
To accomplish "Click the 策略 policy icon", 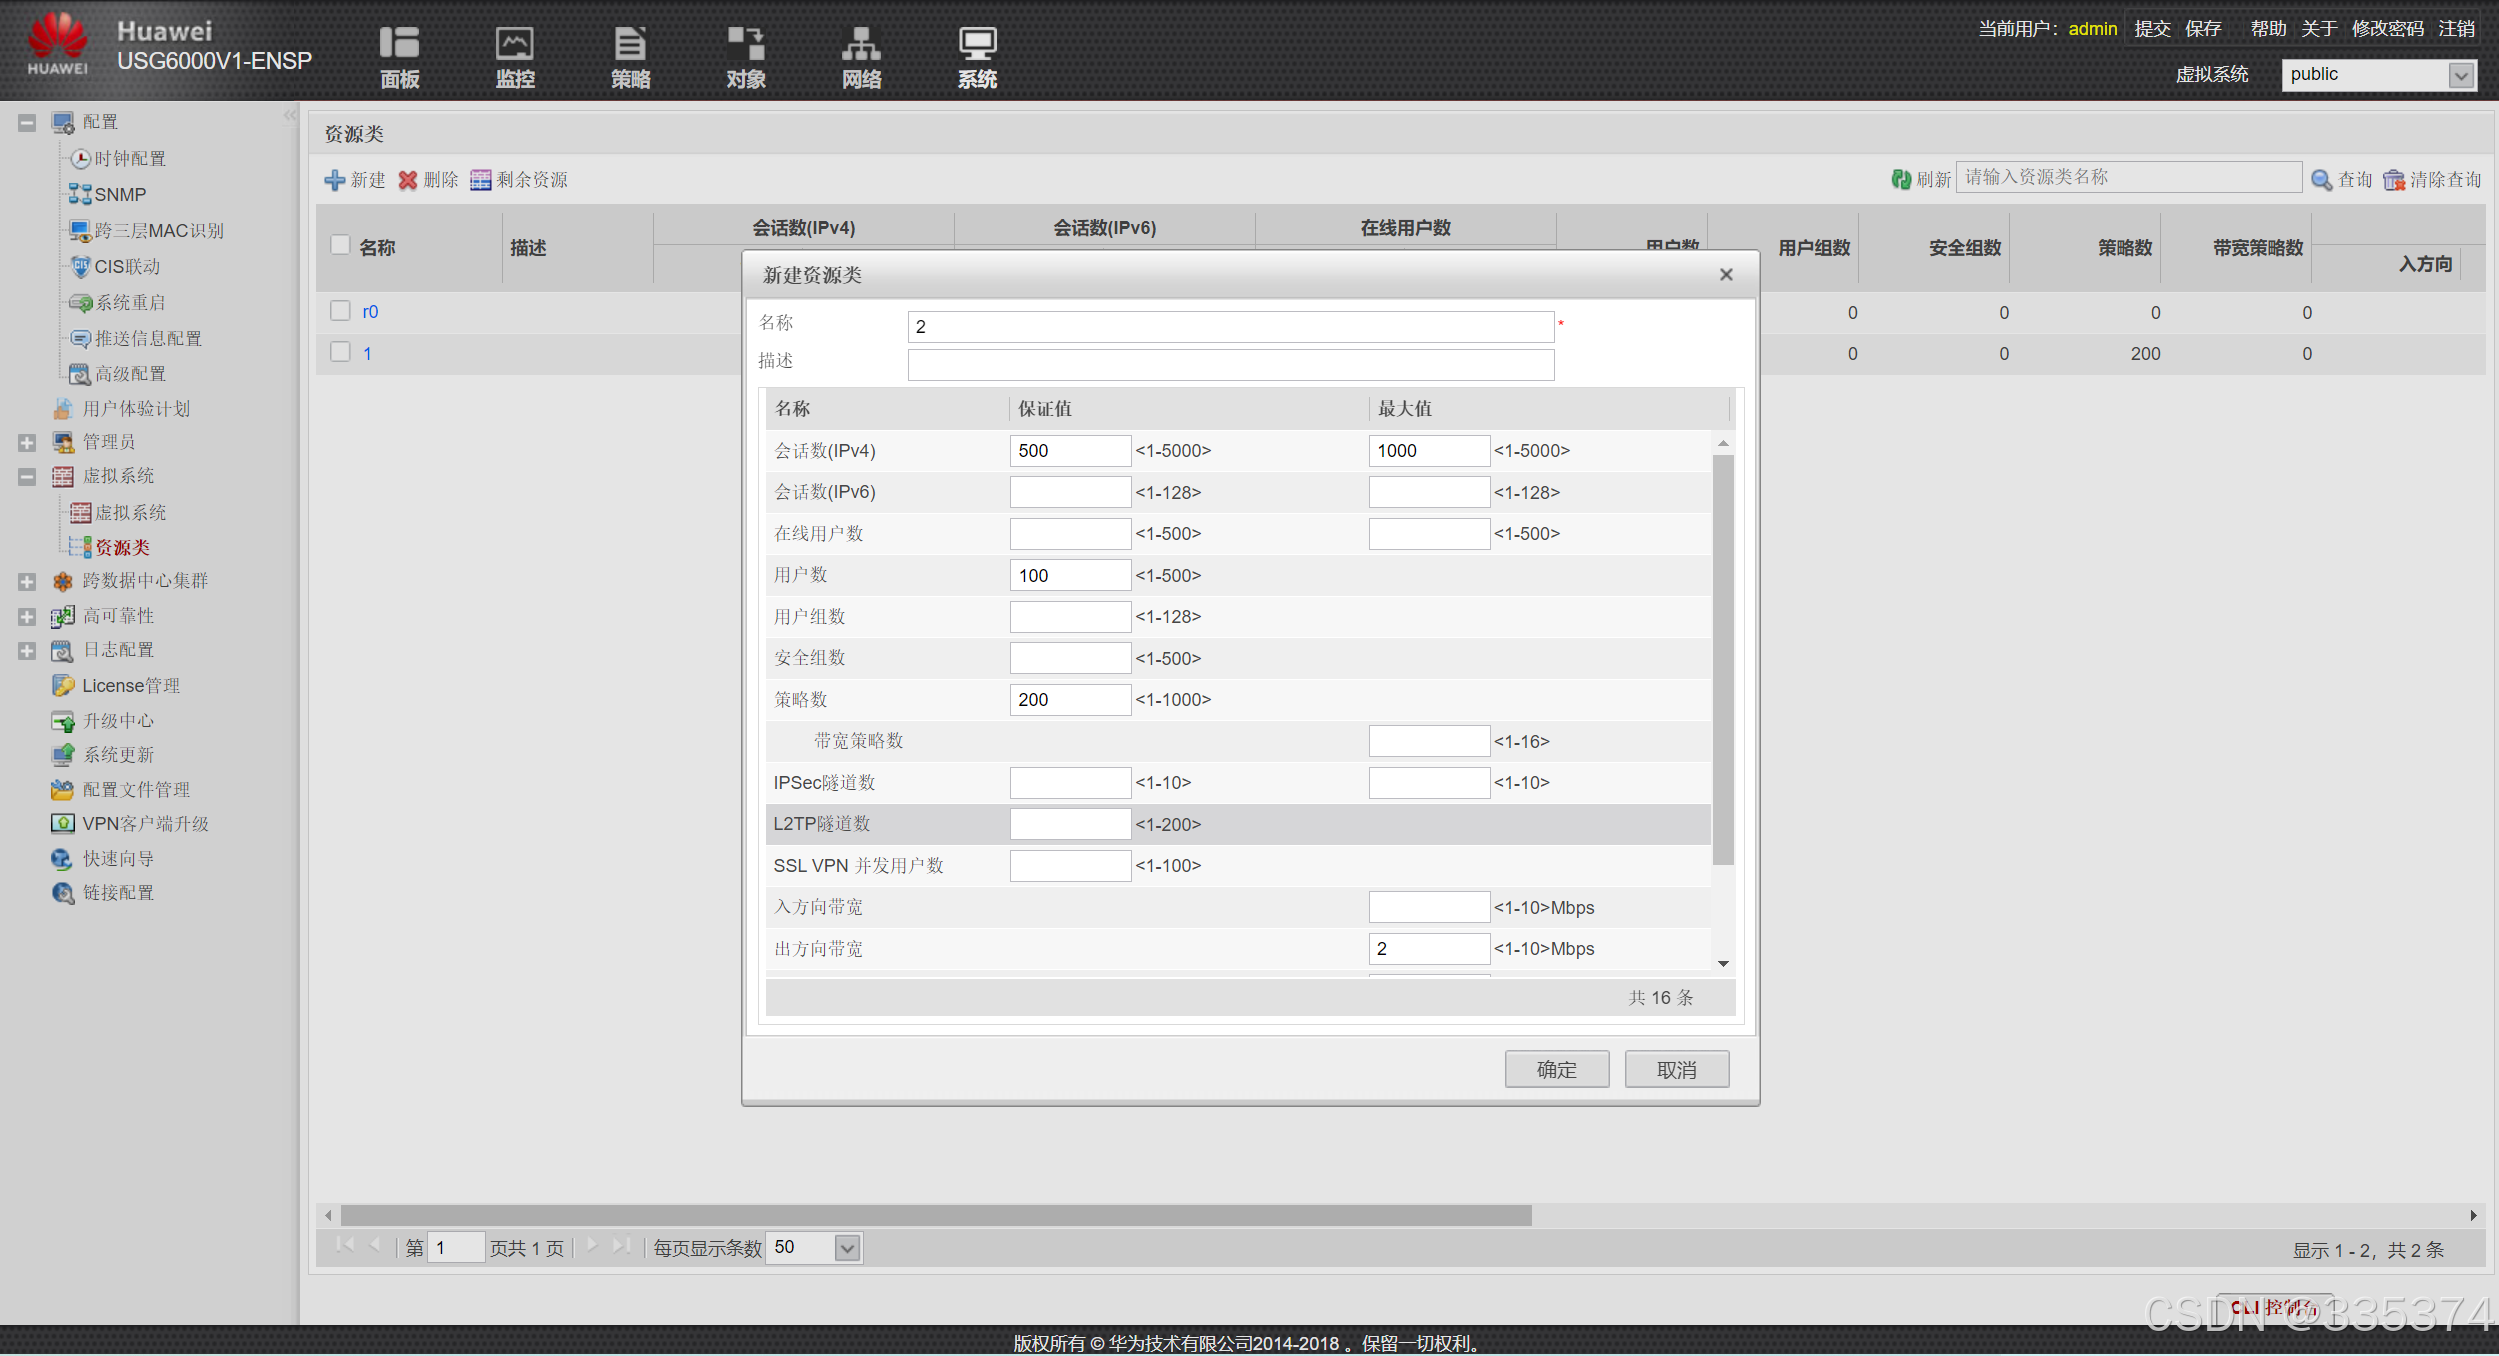I will click(x=630, y=44).
